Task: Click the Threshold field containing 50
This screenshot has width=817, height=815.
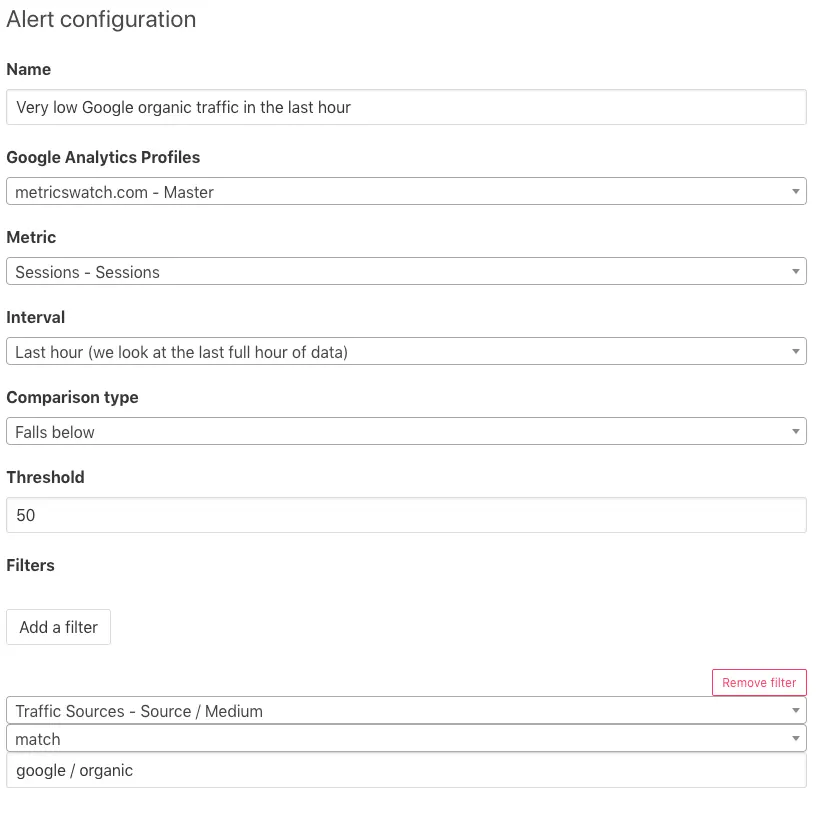Action: click(406, 515)
